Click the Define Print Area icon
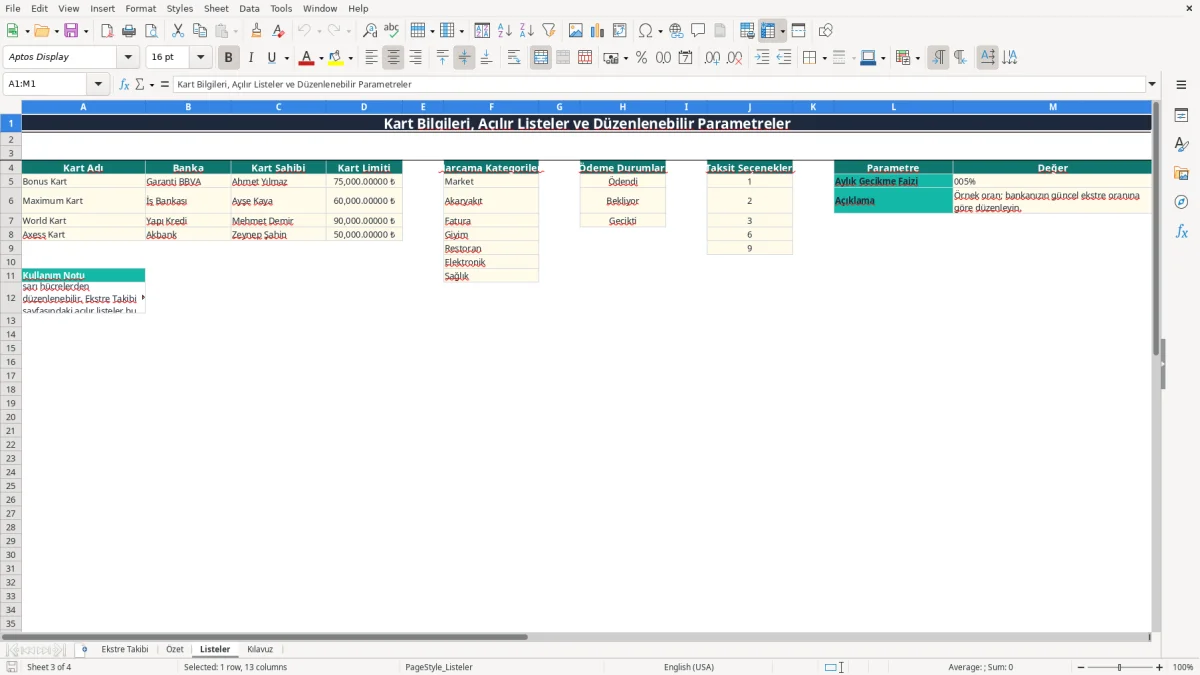This screenshot has width=1200, height=675. 747,31
